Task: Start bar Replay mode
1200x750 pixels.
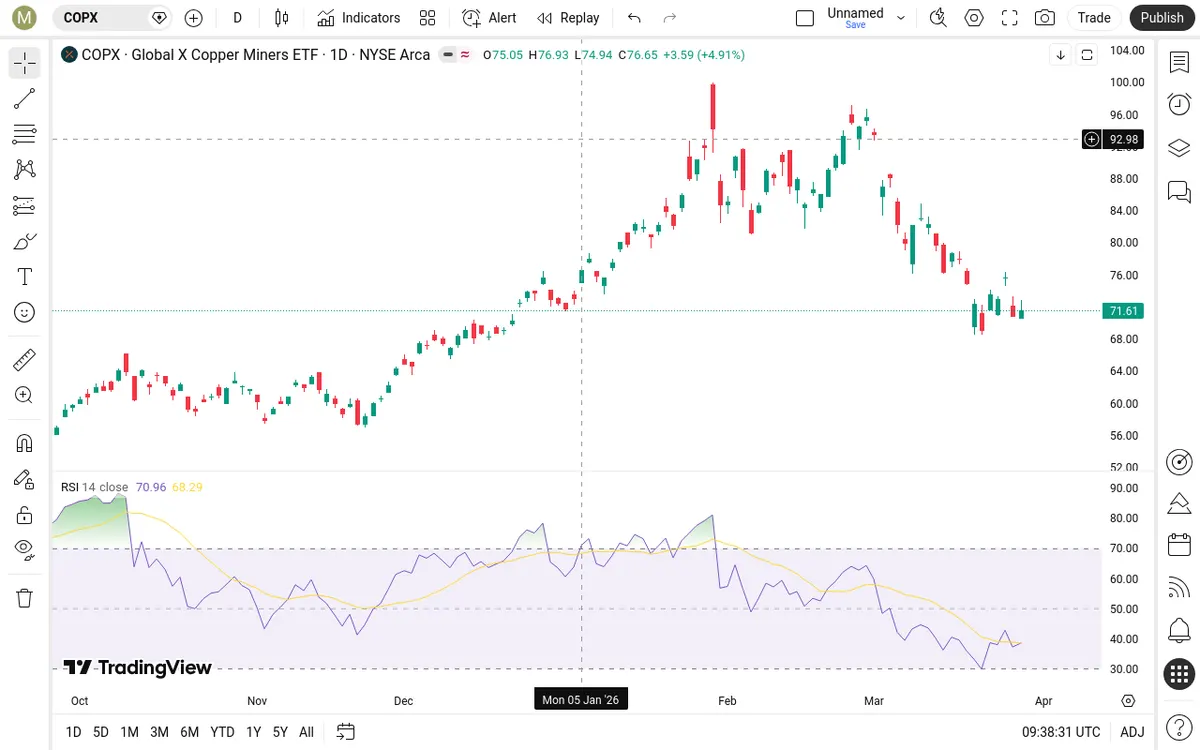Action: point(567,17)
